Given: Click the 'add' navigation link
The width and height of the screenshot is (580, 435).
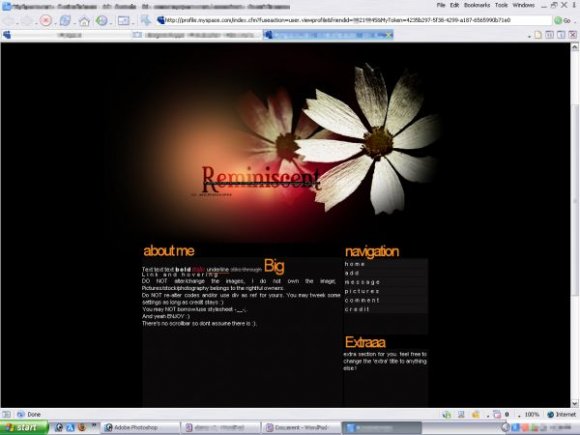Looking at the screenshot, I should tap(351, 273).
